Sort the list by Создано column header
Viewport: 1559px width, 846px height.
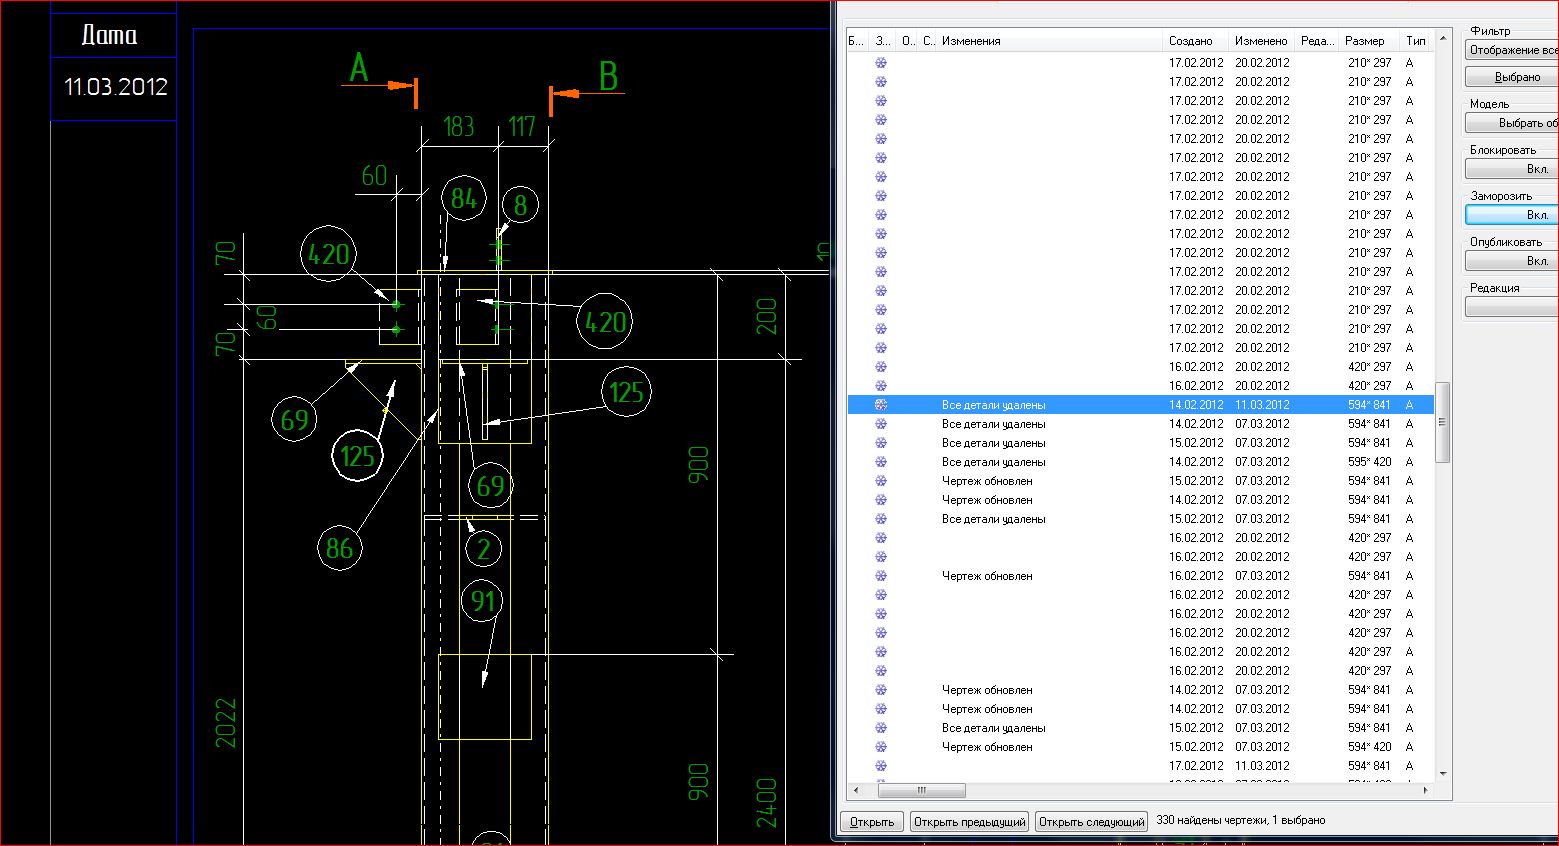tap(1190, 41)
